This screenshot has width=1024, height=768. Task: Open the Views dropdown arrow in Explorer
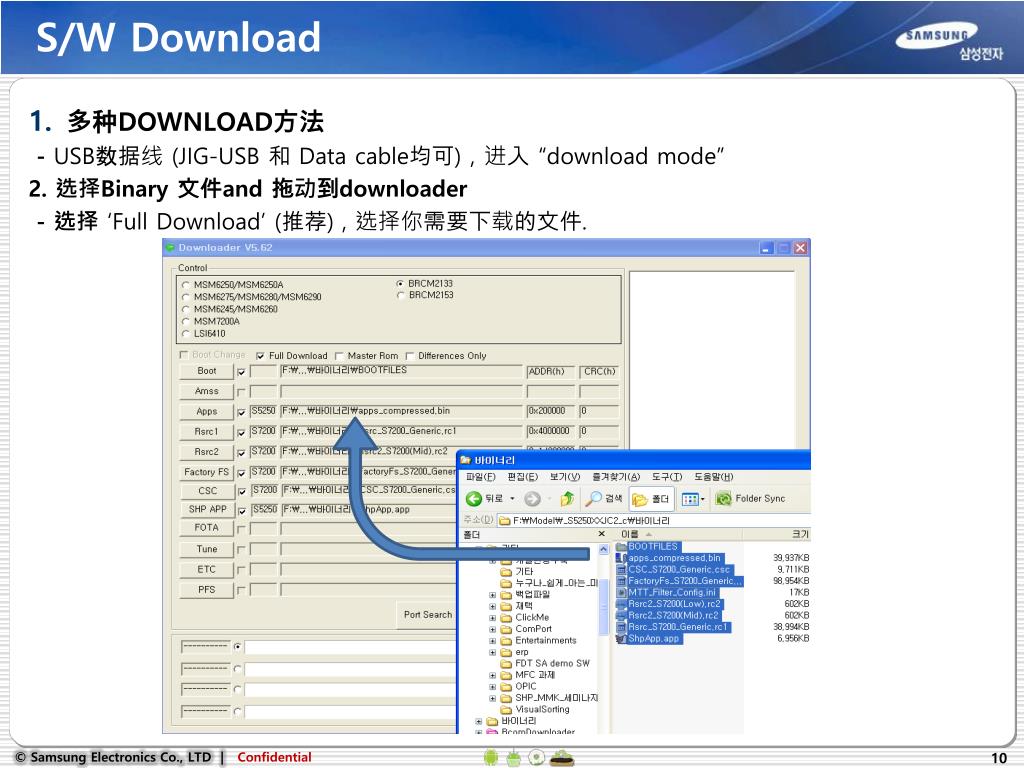(x=703, y=500)
